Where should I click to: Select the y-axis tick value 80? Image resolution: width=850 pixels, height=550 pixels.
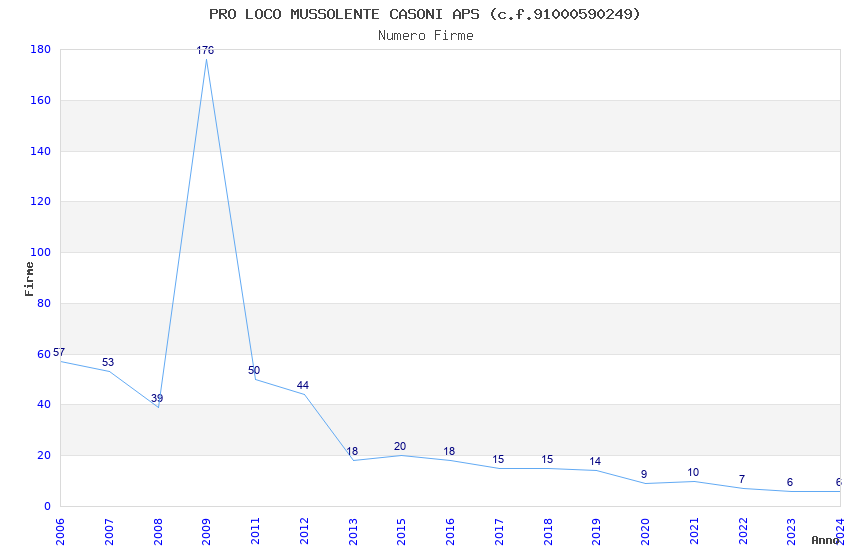[x=44, y=303]
